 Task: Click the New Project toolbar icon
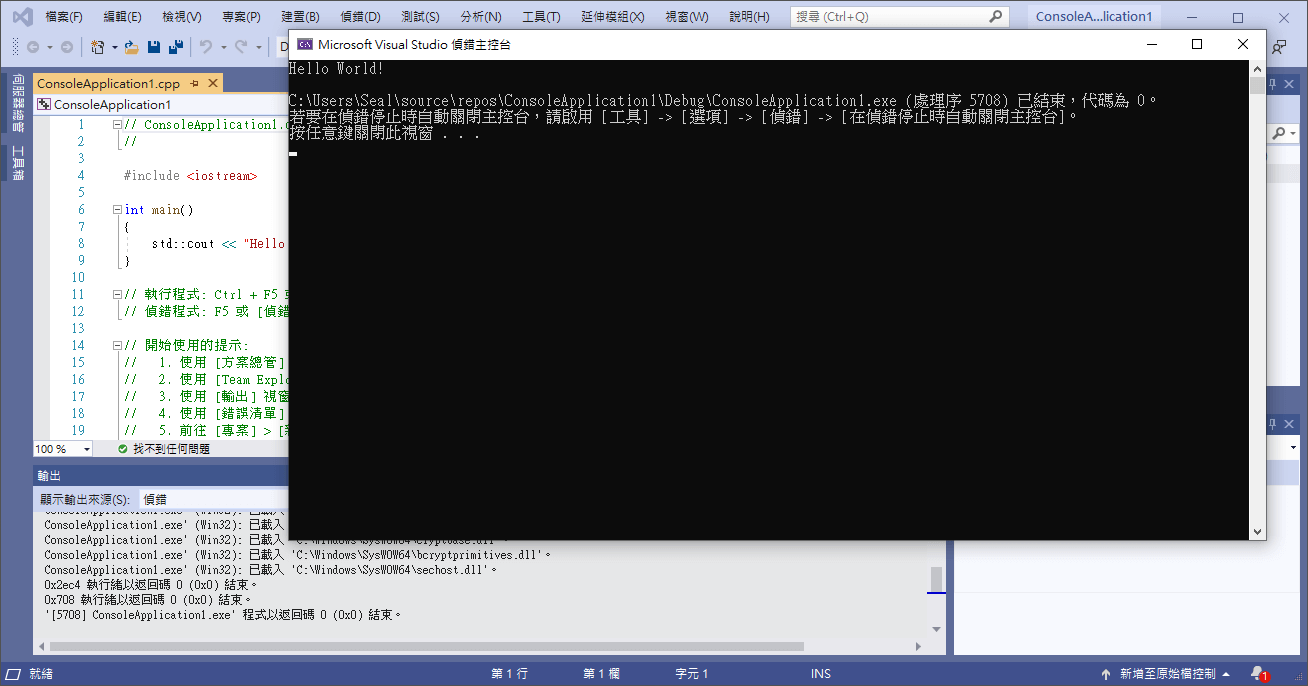[x=97, y=47]
